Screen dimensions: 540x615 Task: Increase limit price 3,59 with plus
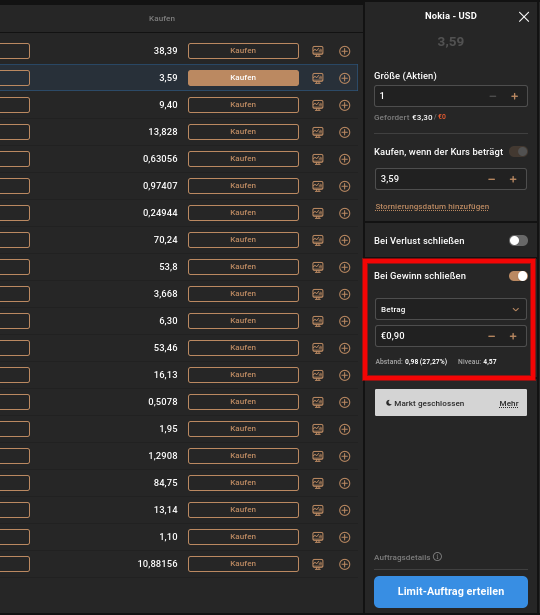click(513, 179)
